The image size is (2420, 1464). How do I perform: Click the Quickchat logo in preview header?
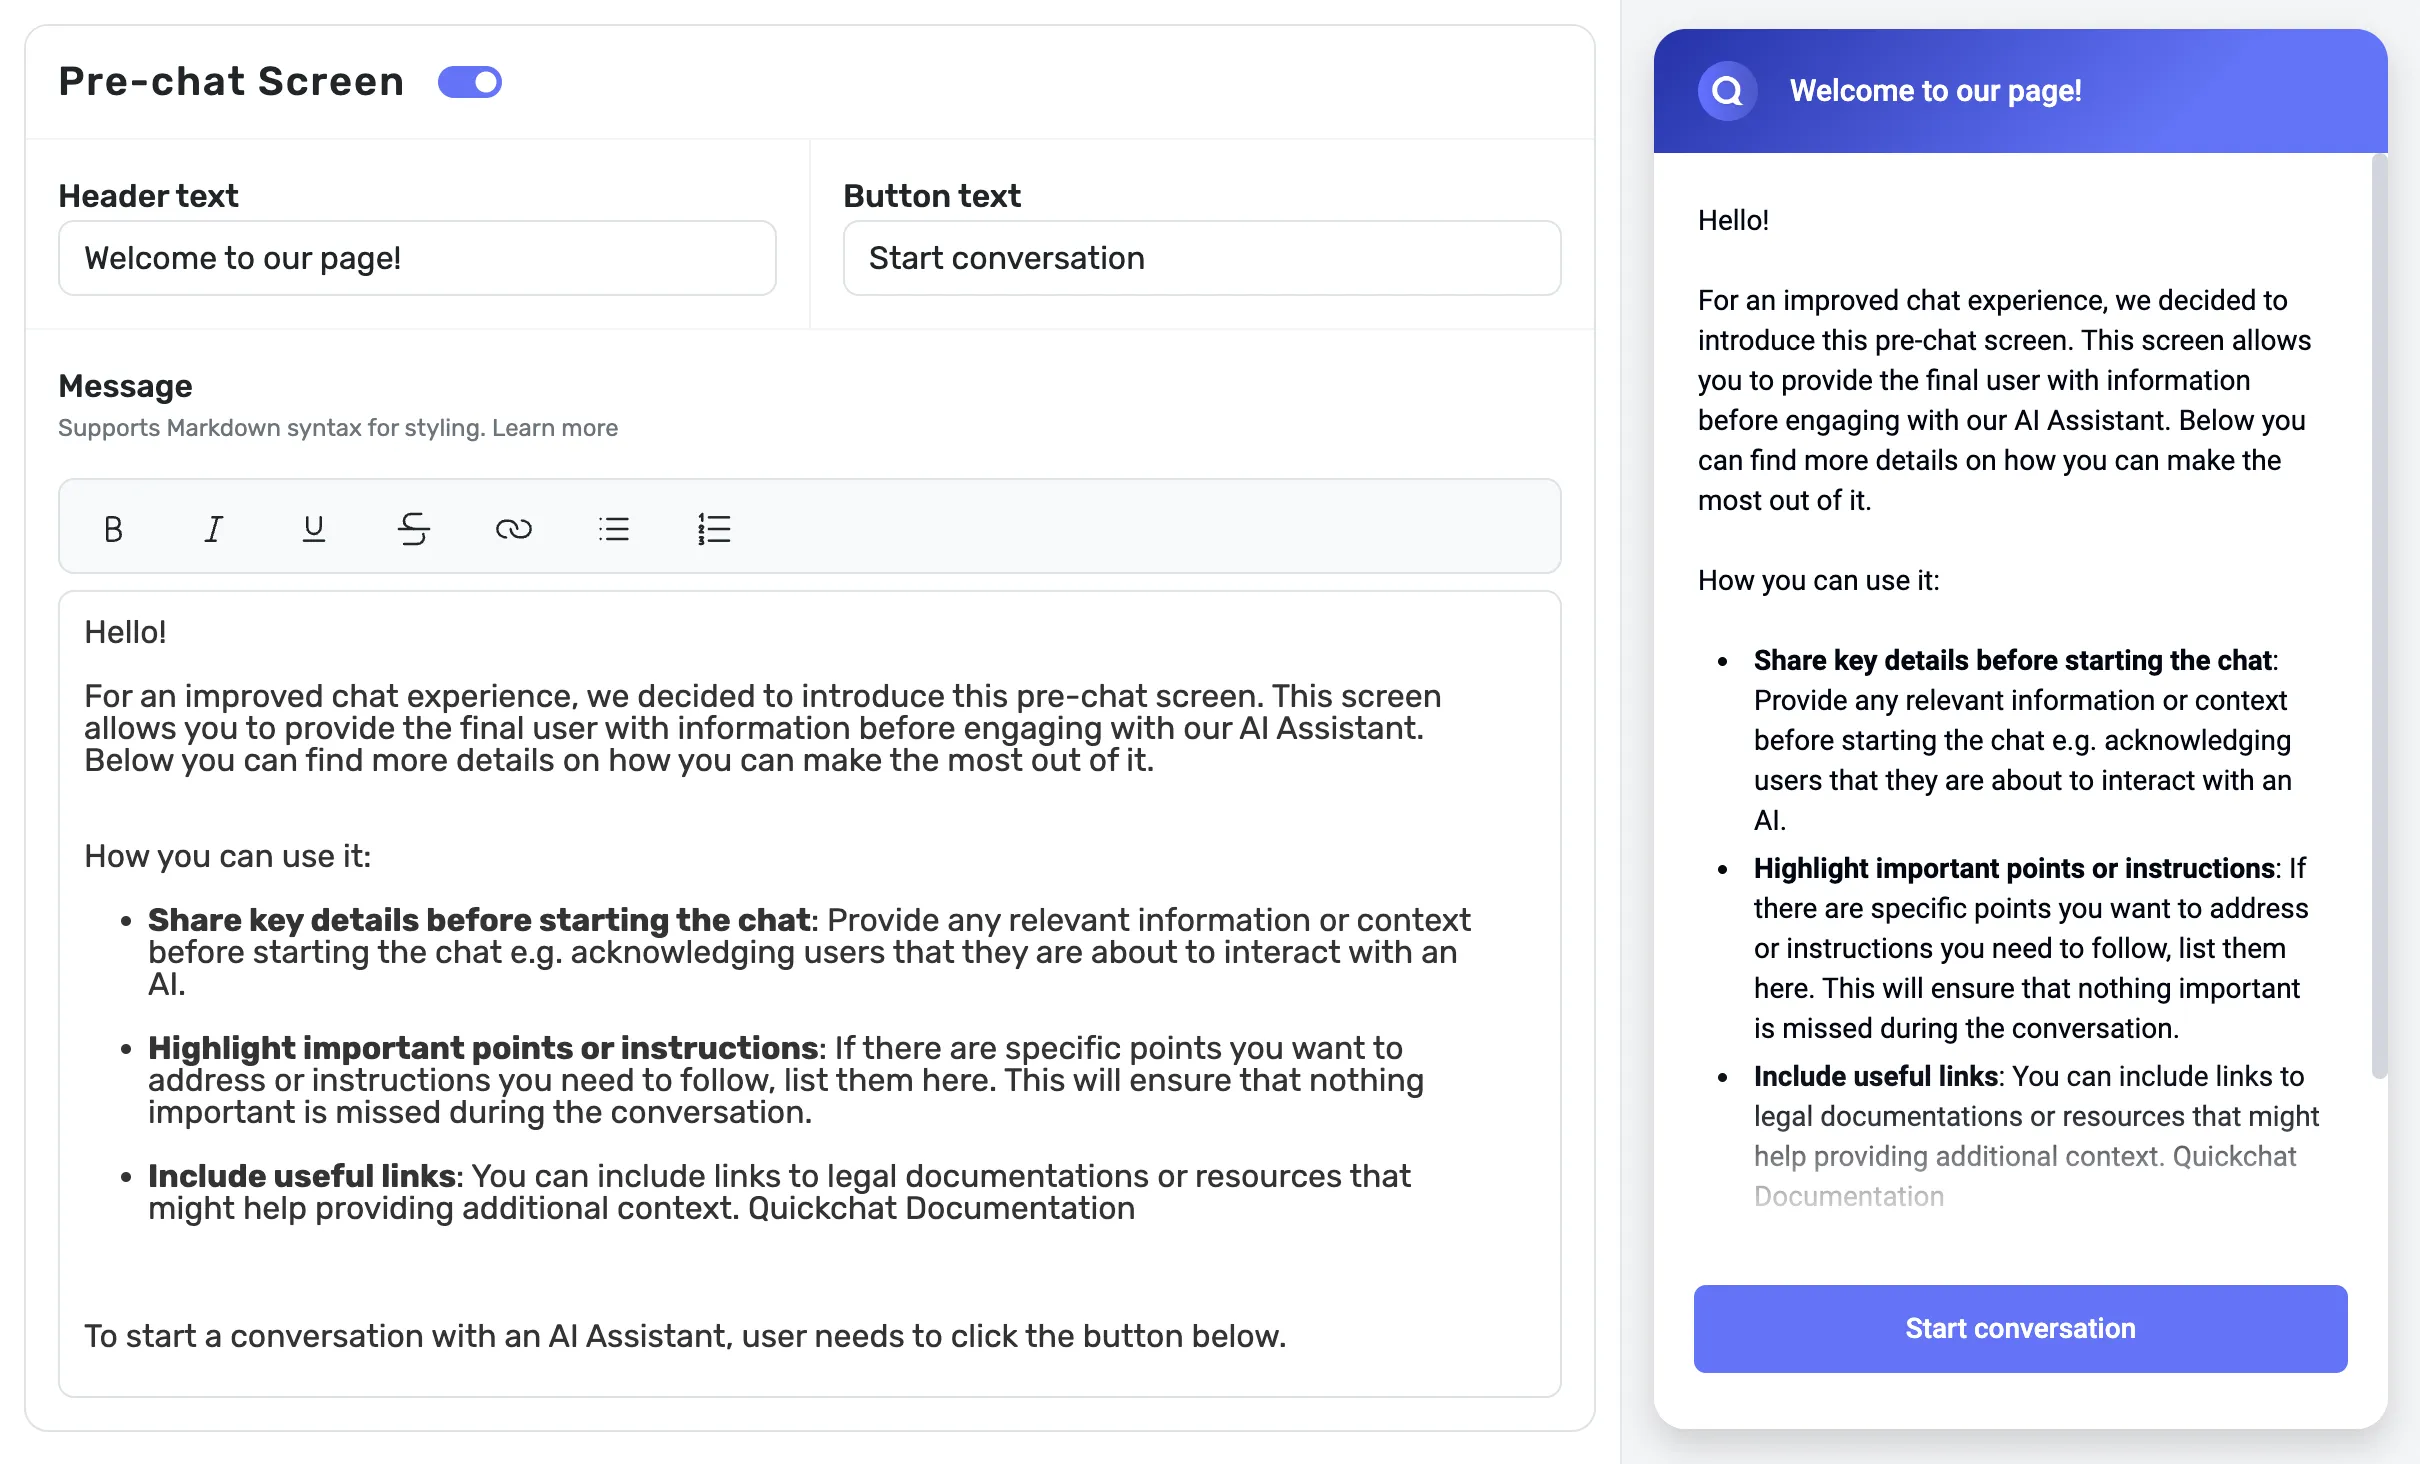pyautogui.click(x=1727, y=91)
